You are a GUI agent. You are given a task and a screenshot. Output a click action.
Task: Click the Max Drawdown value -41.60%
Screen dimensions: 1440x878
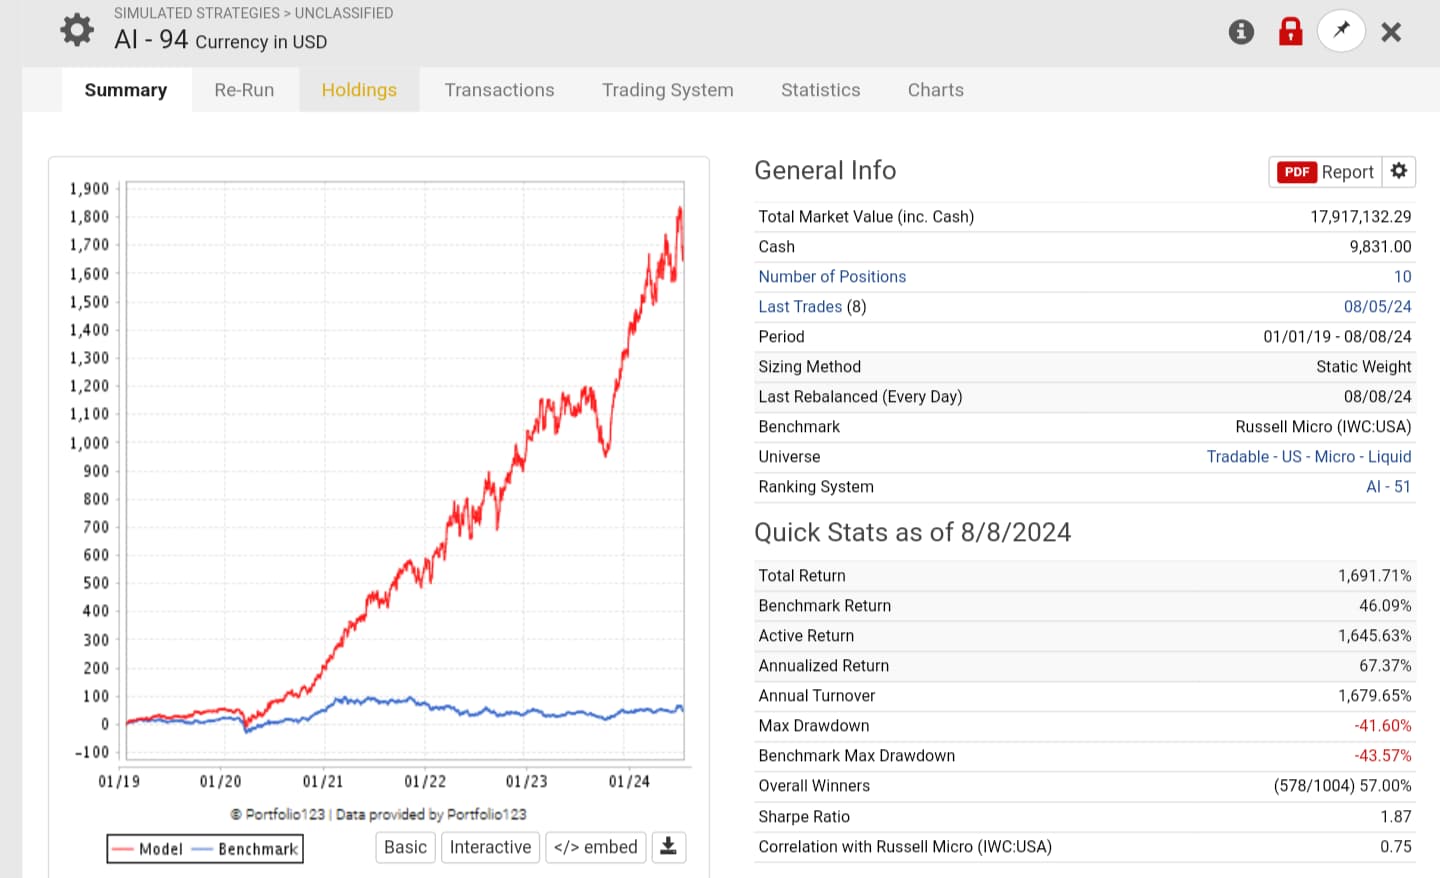(x=1383, y=726)
